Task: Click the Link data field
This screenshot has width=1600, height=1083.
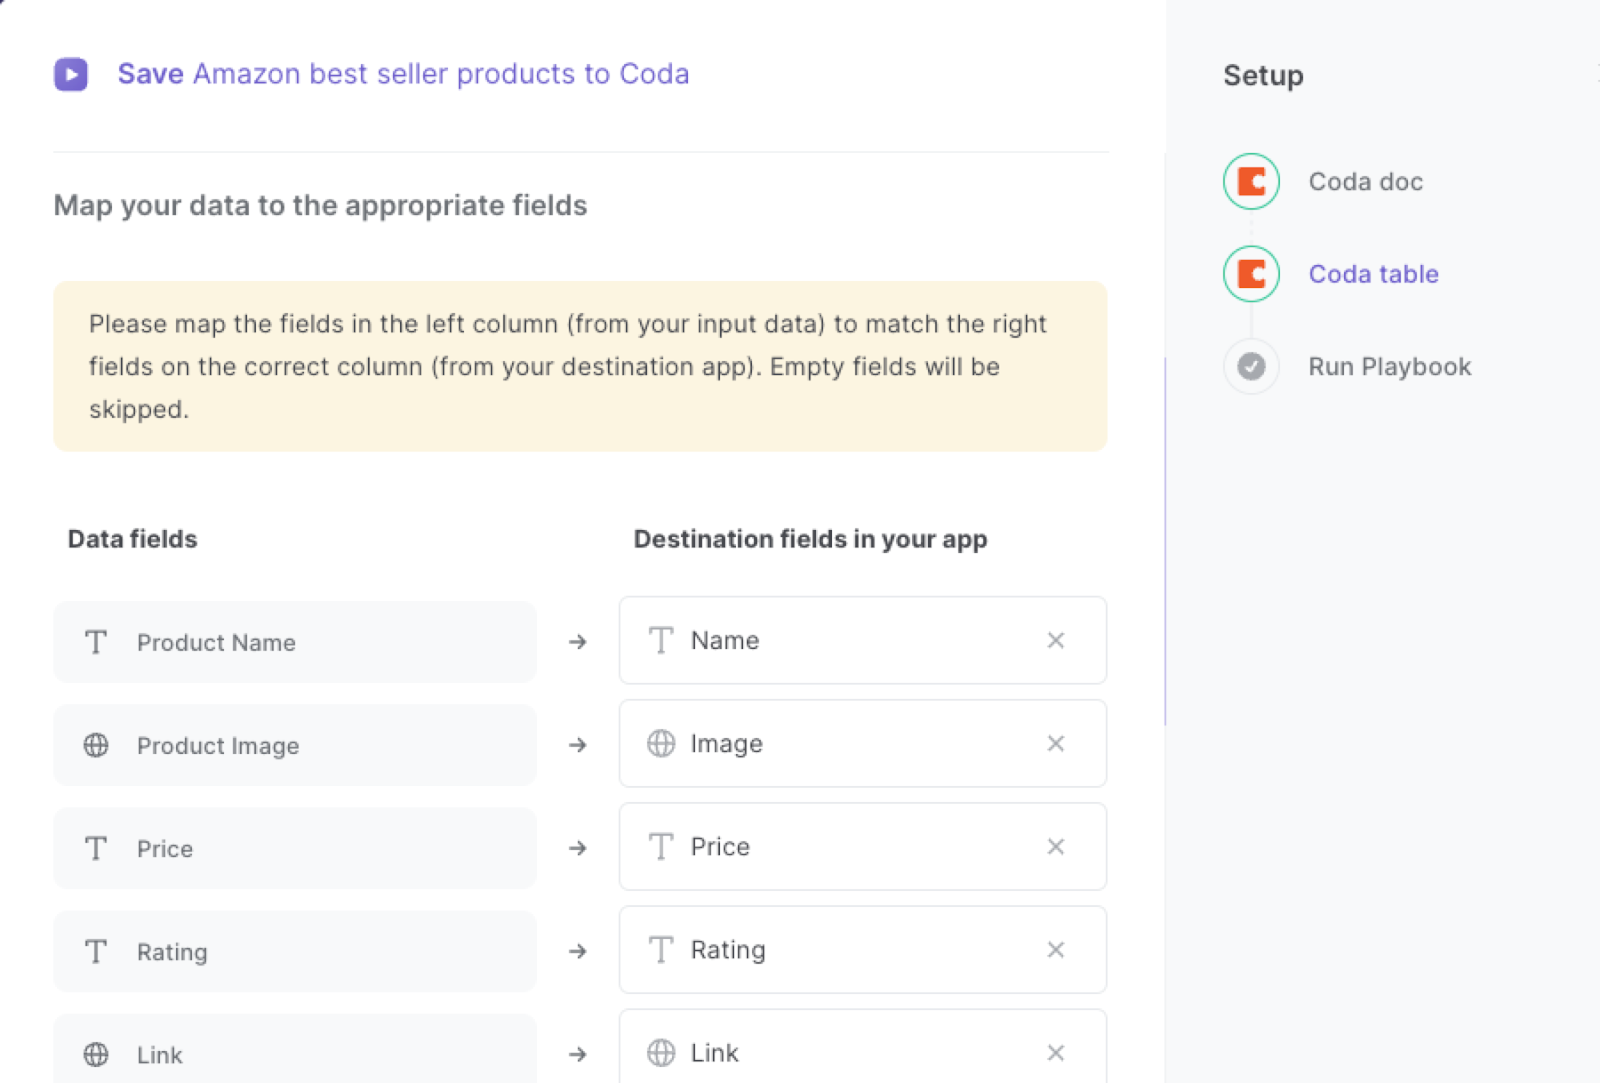Action: point(295,1048)
